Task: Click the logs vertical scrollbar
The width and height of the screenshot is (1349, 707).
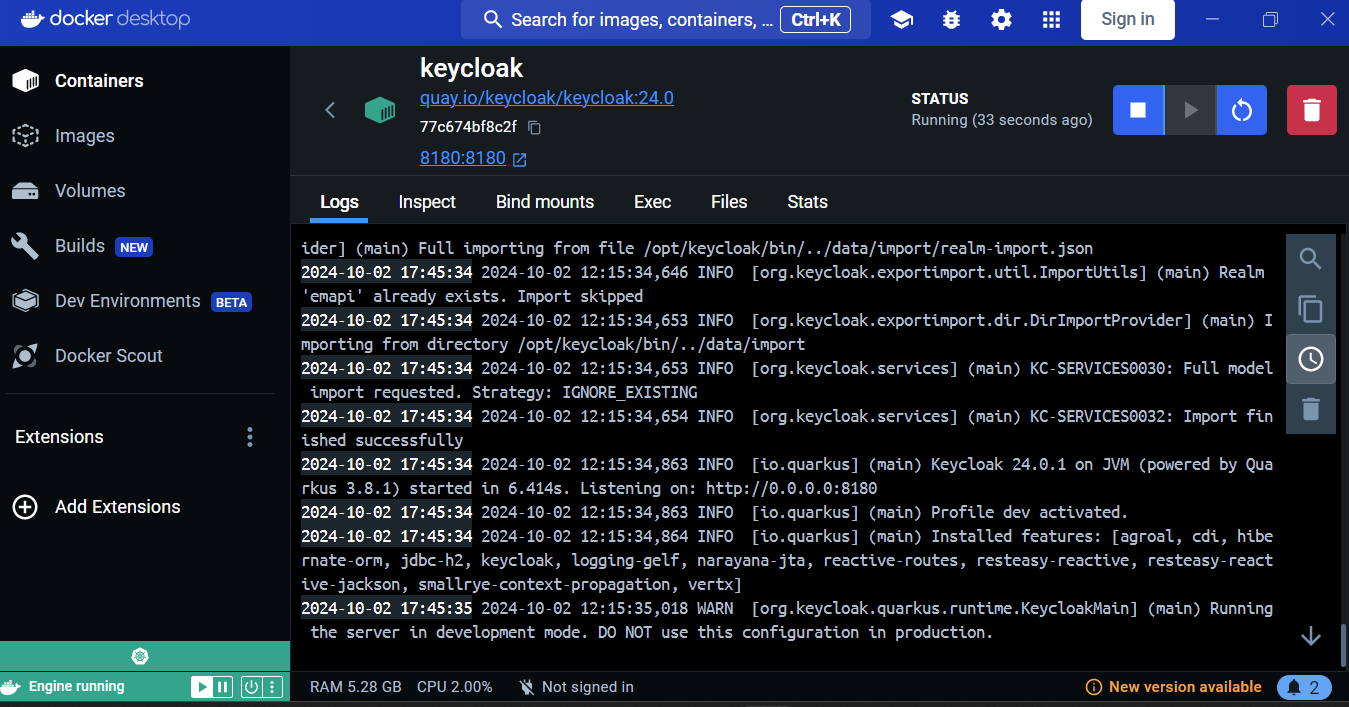Action: point(1344,644)
